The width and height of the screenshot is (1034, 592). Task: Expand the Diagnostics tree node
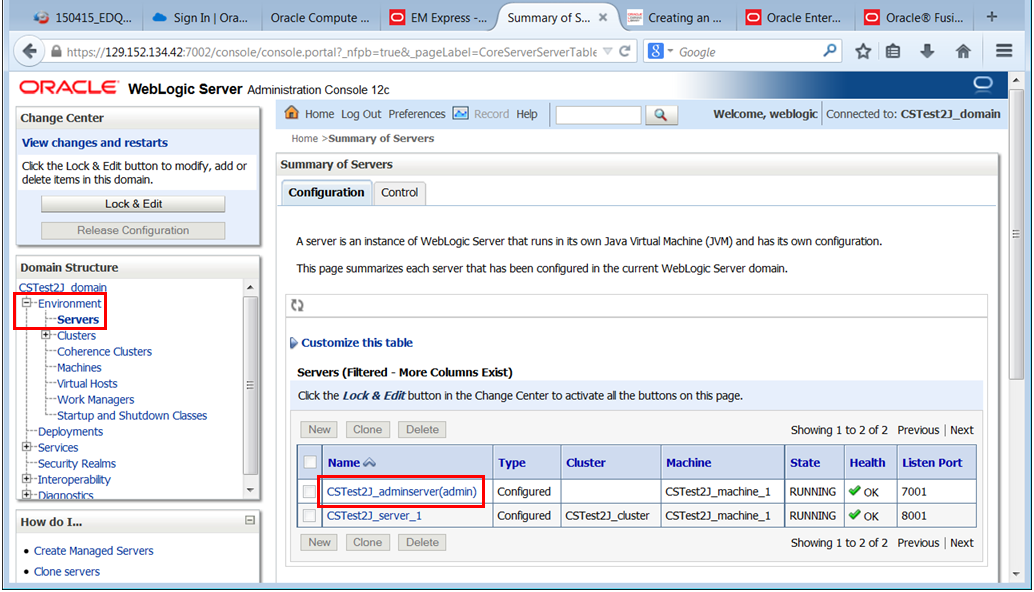27,494
